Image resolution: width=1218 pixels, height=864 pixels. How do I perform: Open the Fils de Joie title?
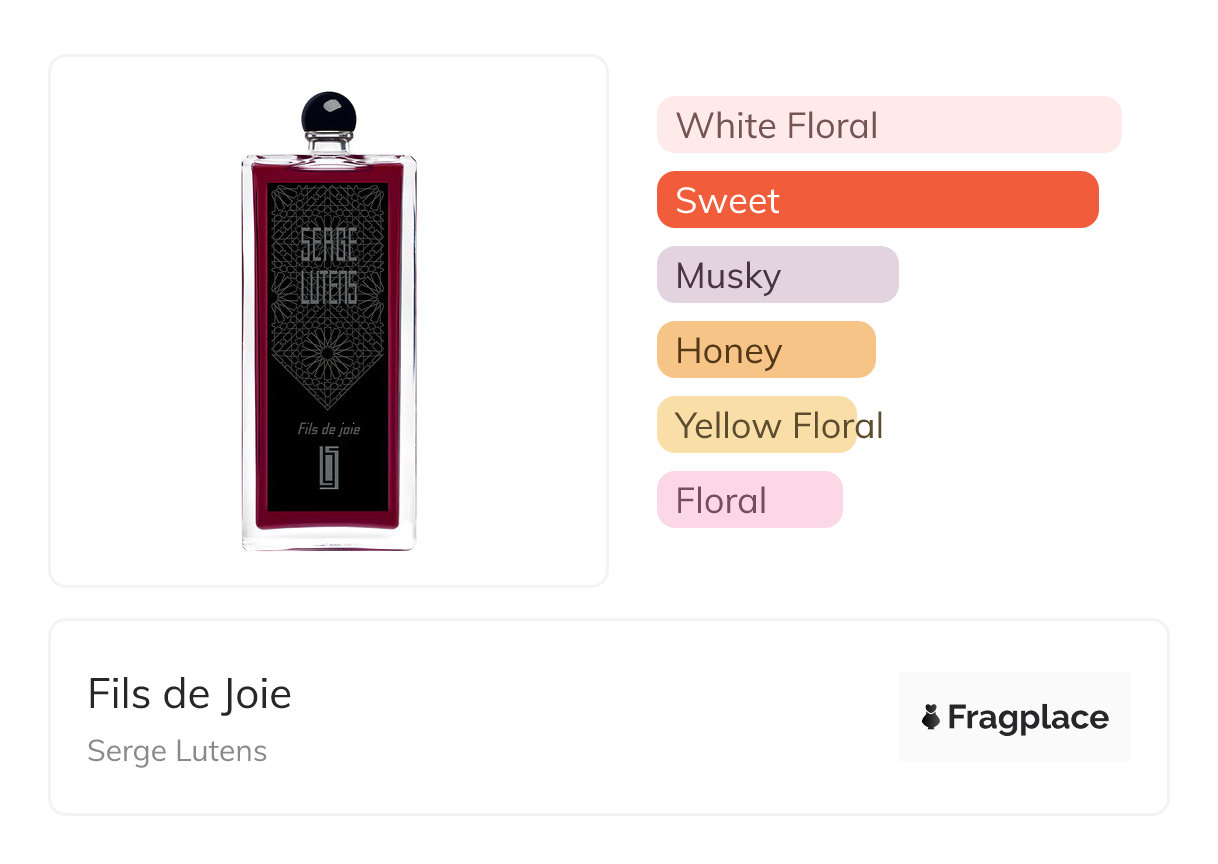point(189,694)
